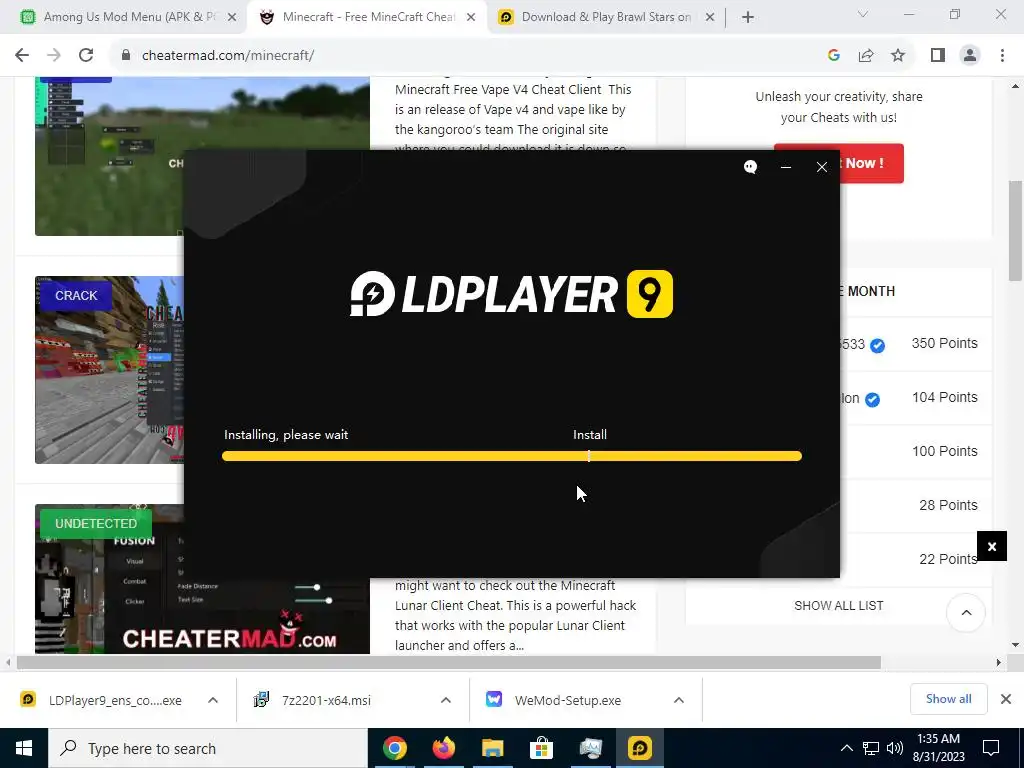Open network settings from the tray
Viewport: 1024px width, 768px height.
coord(871,748)
